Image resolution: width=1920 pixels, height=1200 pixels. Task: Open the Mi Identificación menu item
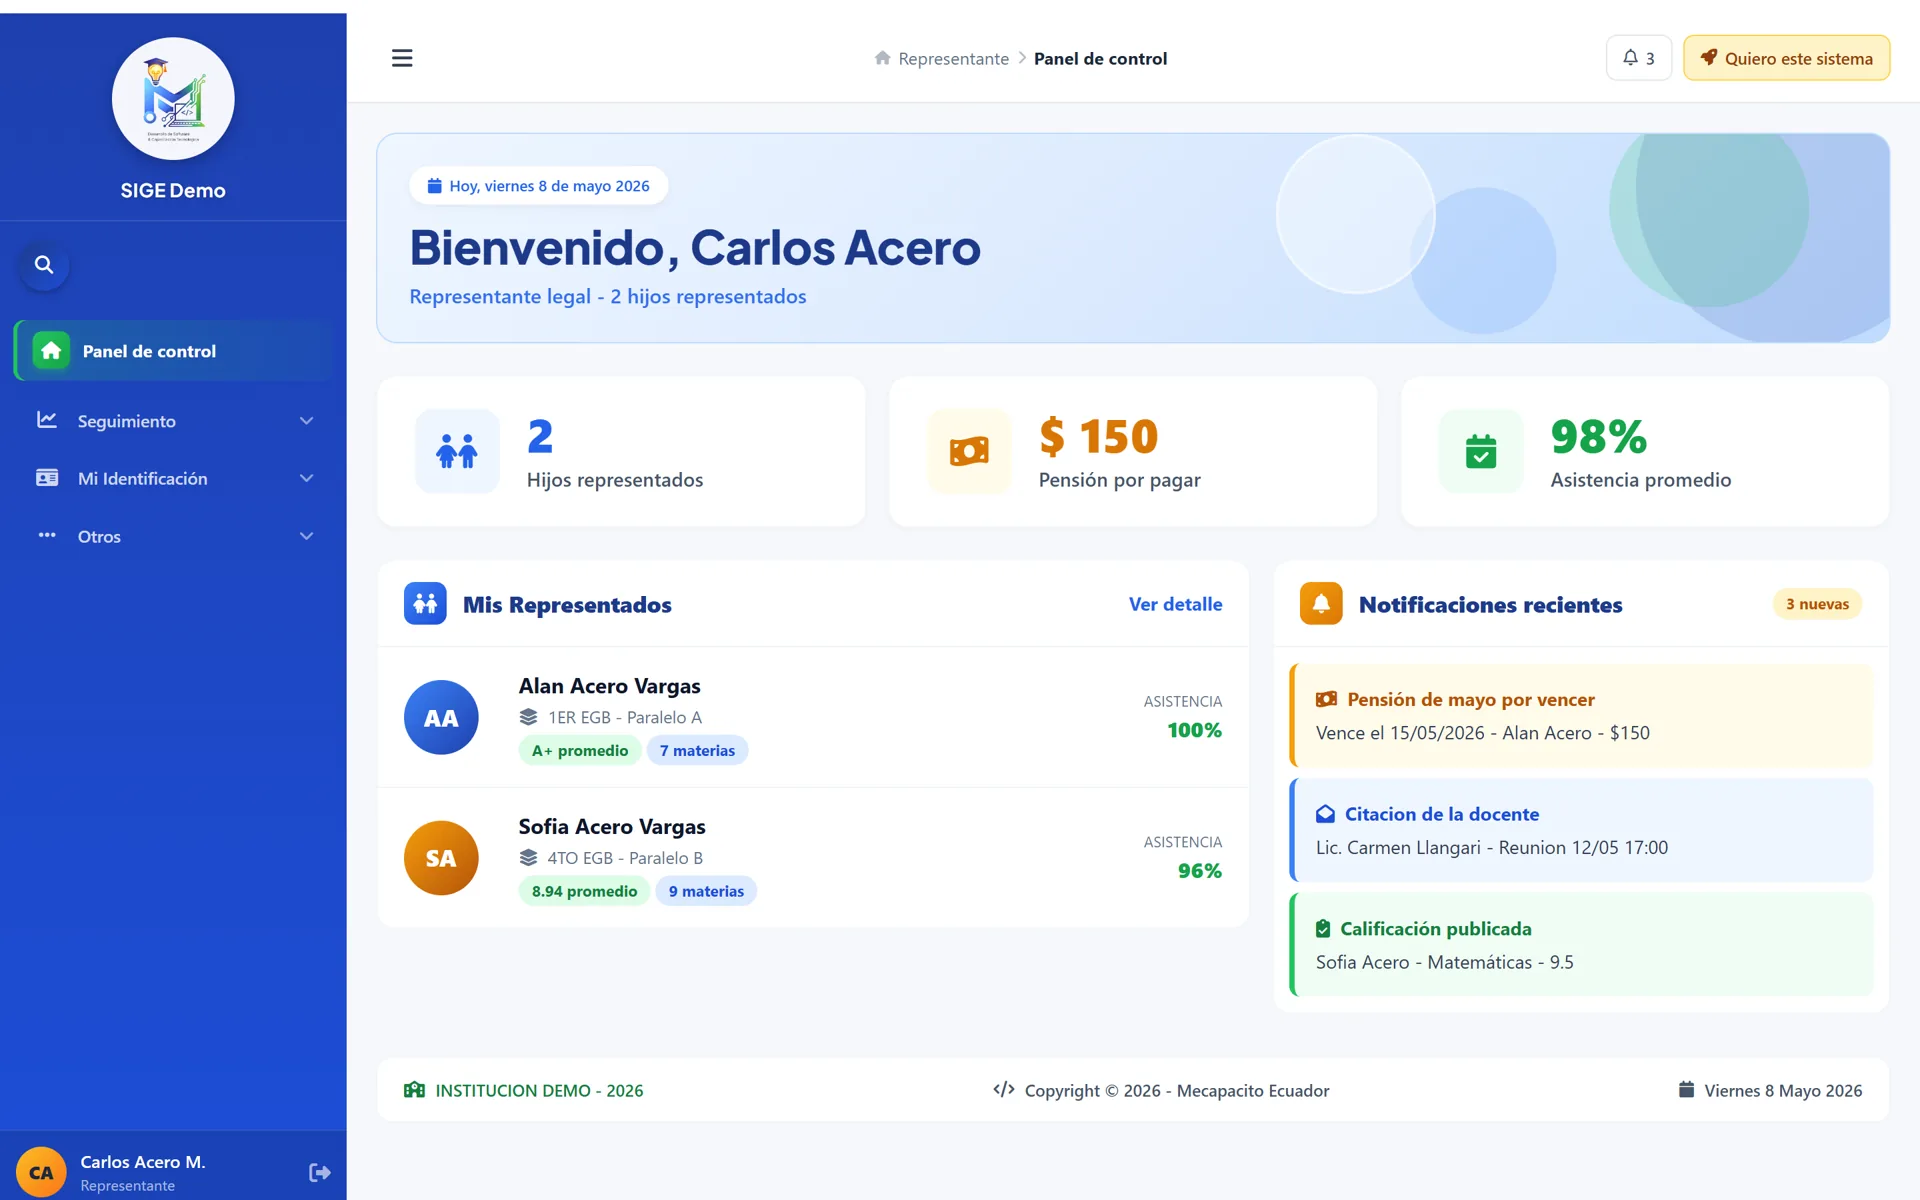click(173, 478)
